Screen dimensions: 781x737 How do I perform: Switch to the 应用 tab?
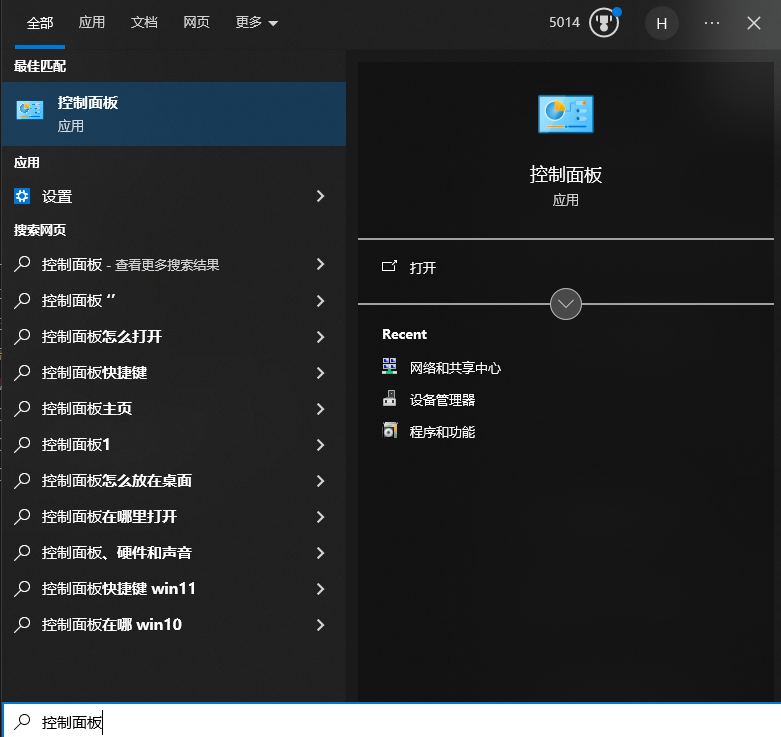(92, 22)
